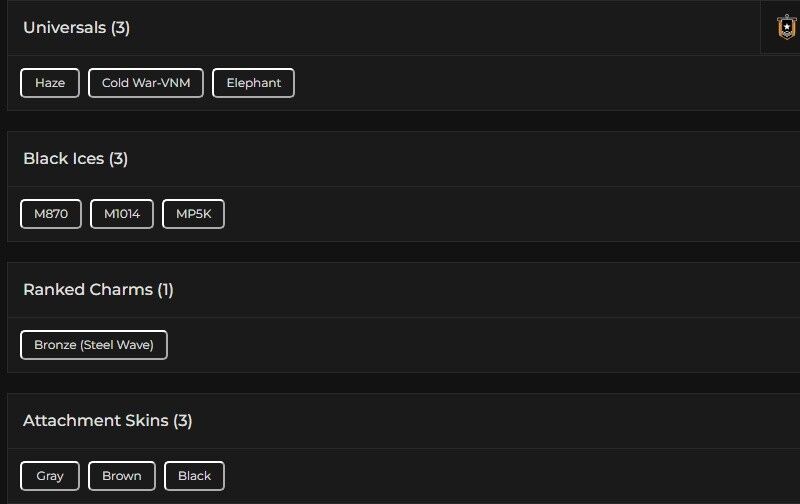Collapse the Universals section header
This screenshot has height=504, width=800.
(65, 28)
